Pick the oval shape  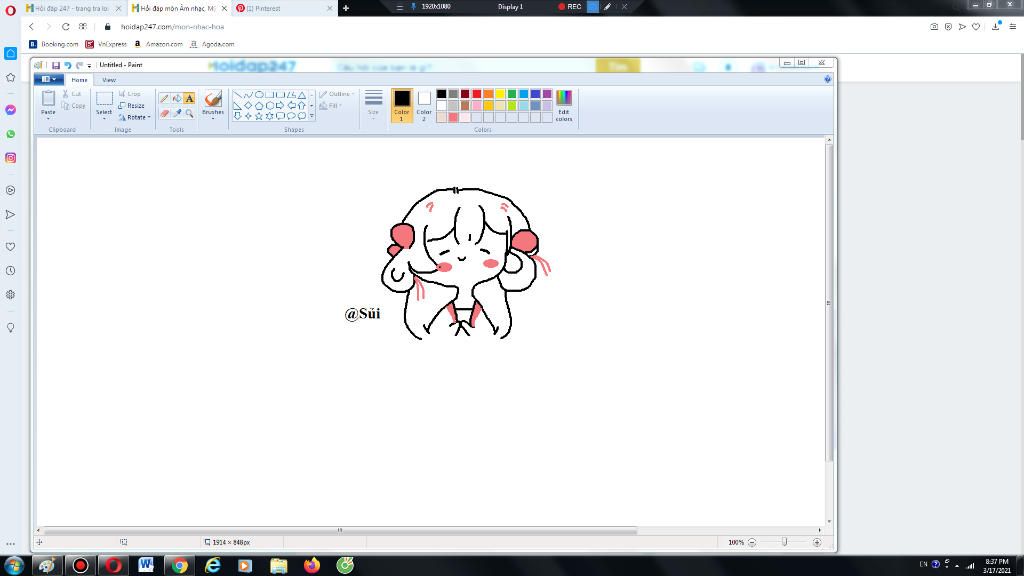[x=259, y=95]
